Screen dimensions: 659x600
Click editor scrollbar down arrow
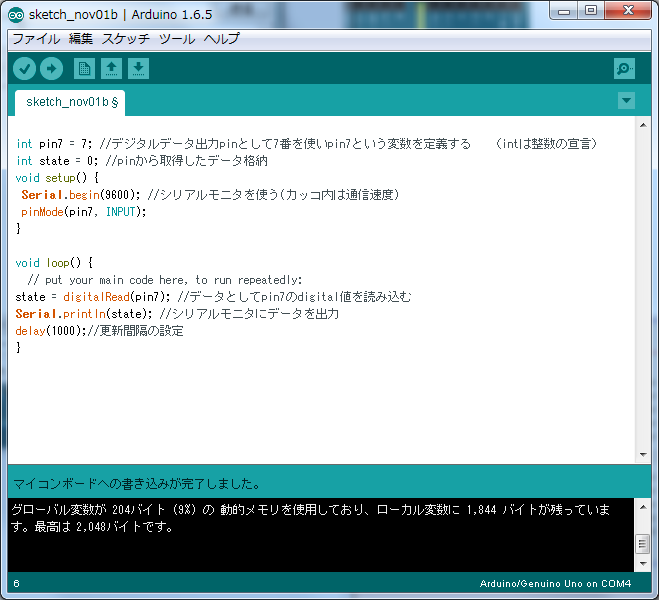point(643,455)
